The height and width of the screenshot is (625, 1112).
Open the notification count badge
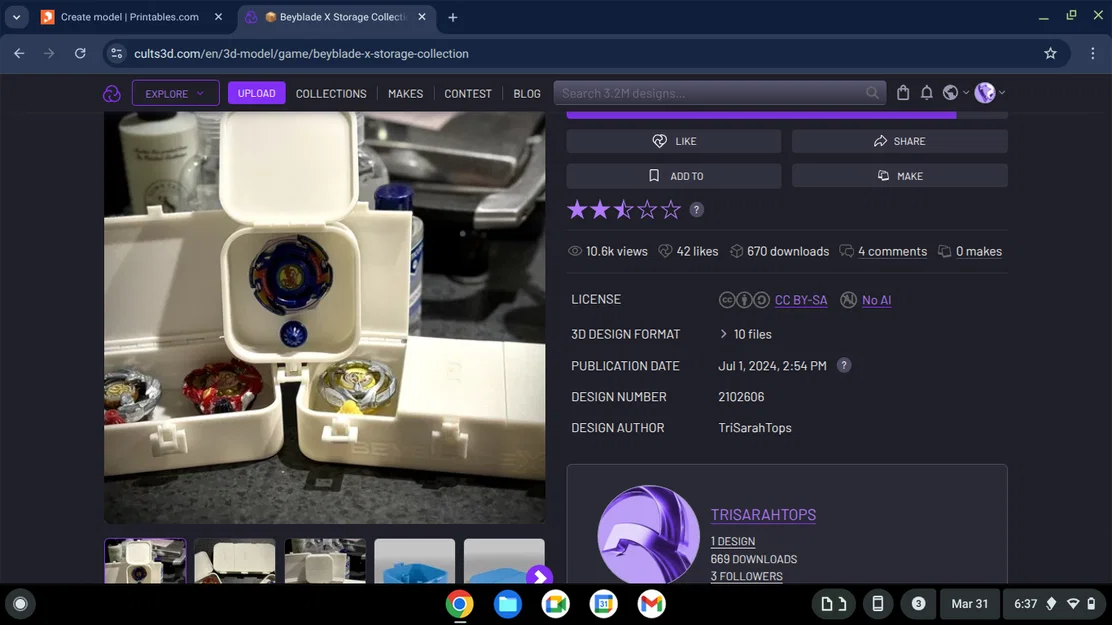pyautogui.click(x=918, y=604)
